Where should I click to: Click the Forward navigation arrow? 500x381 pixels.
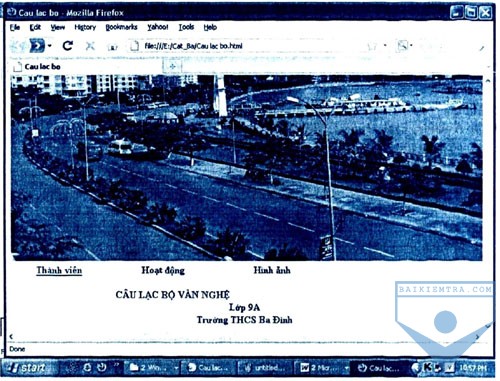pos(37,46)
